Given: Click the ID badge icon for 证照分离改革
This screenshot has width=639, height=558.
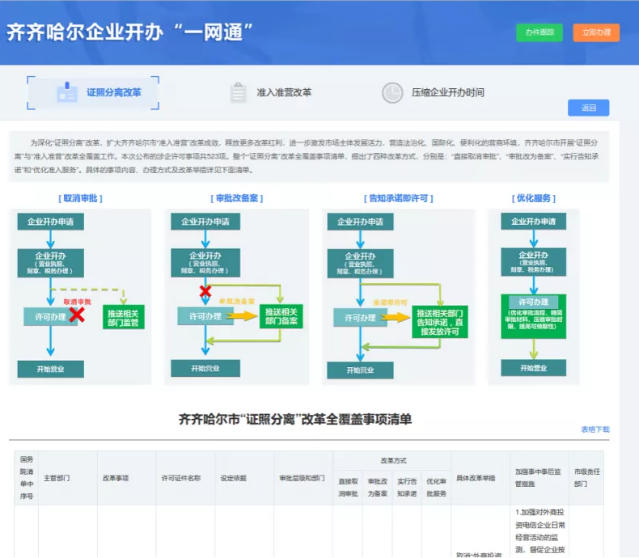Looking at the screenshot, I should (x=66, y=93).
